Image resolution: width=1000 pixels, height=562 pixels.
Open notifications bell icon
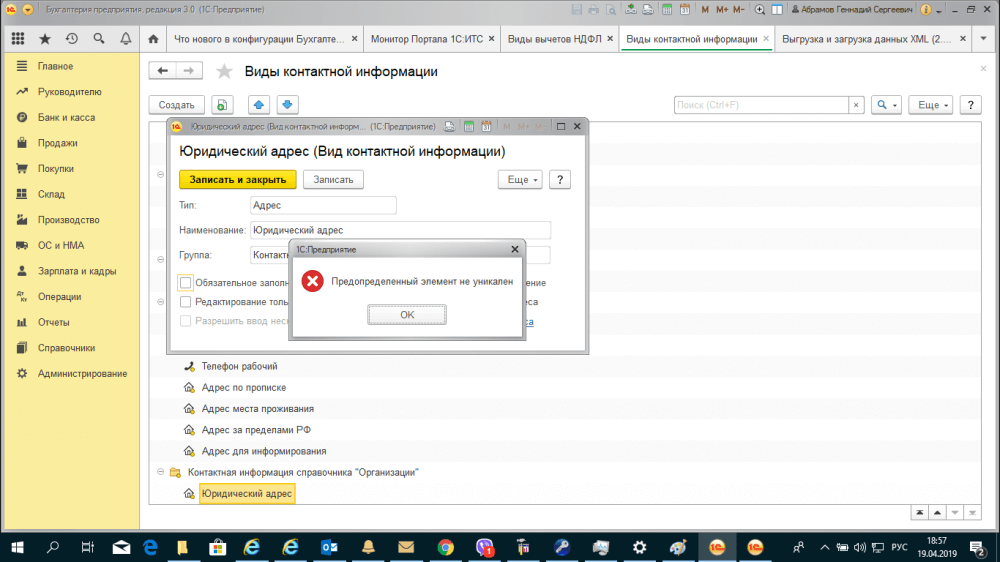pos(125,39)
